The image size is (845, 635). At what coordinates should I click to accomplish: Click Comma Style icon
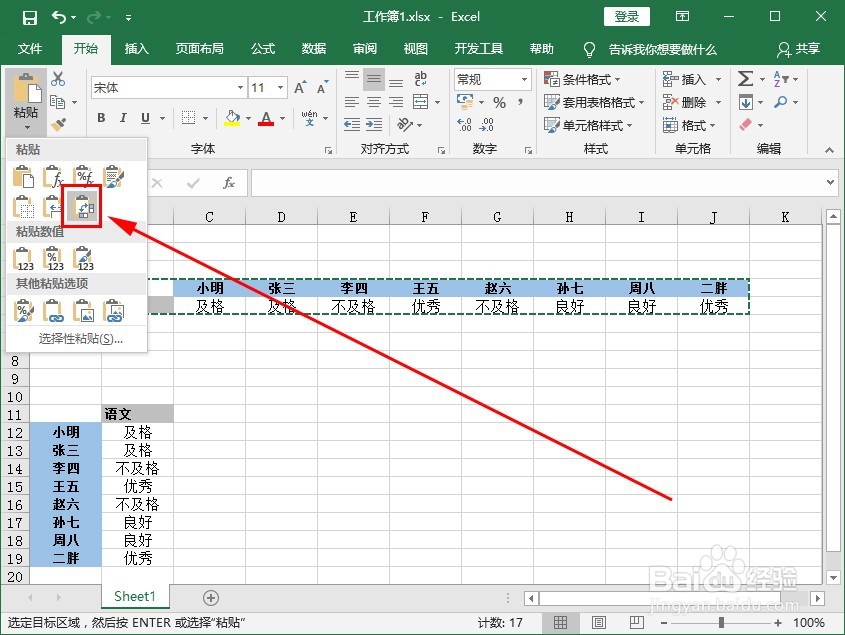pyautogui.click(x=520, y=102)
